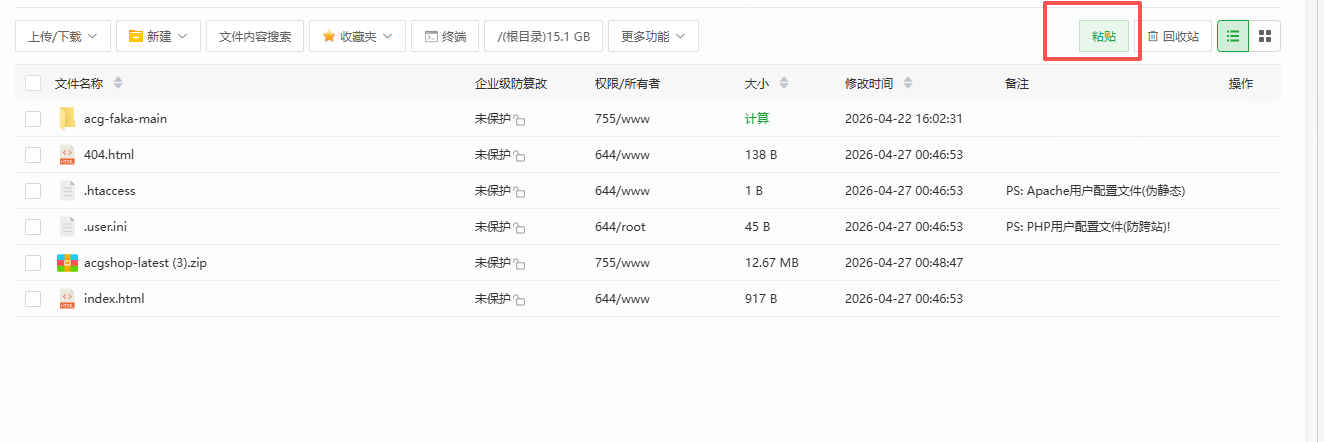Sort by file name using arrows

pyautogui.click(x=118, y=83)
